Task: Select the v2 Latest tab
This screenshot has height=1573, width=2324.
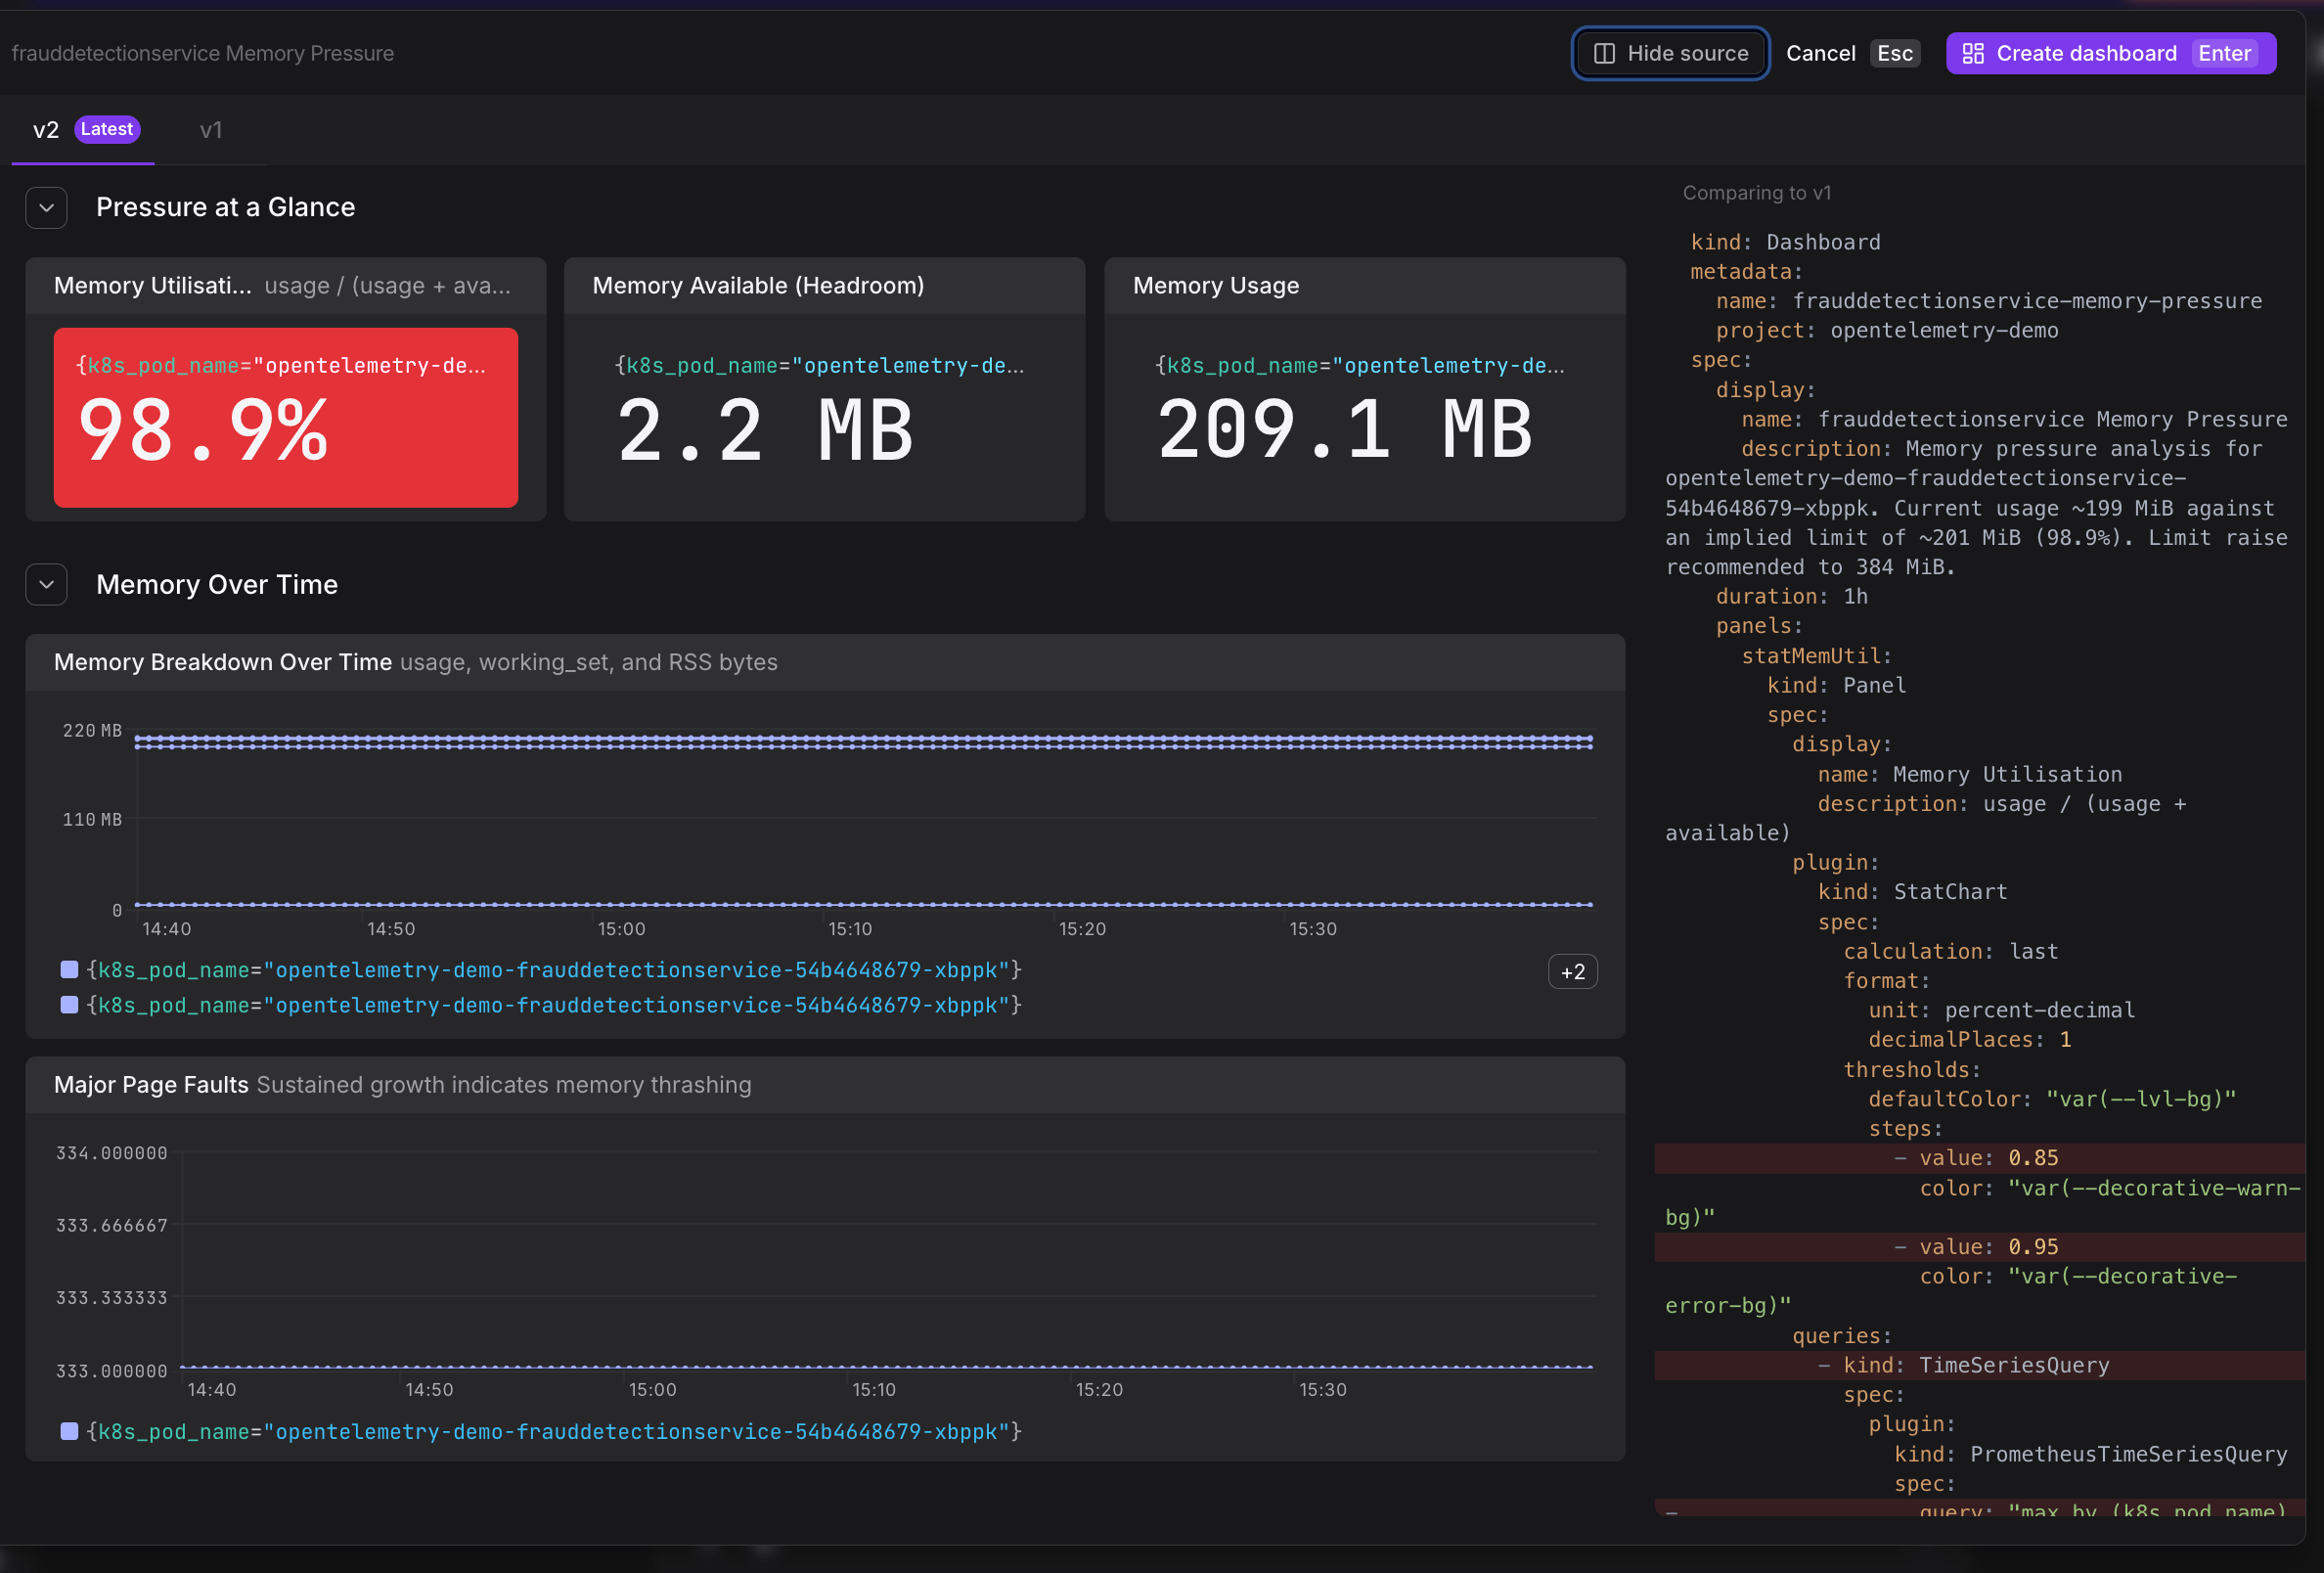Action: (84, 129)
